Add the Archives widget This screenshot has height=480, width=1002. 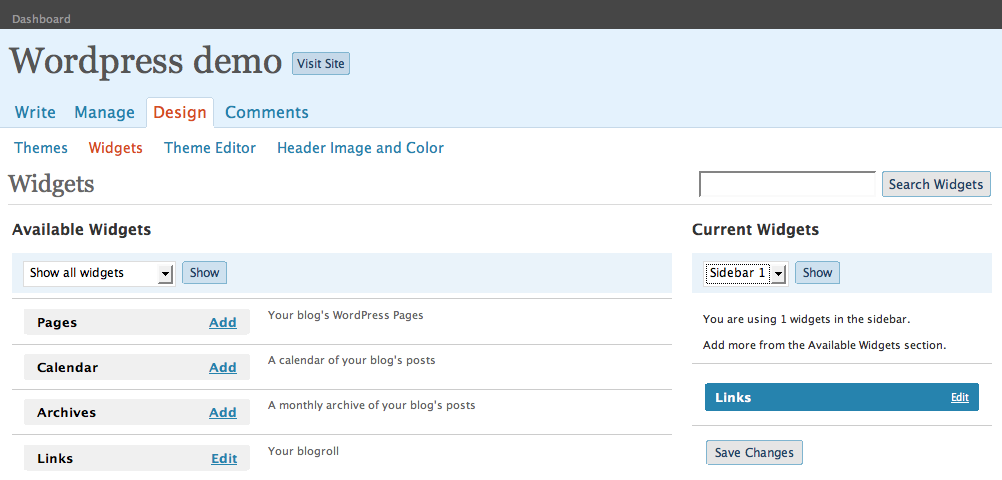[223, 413]
